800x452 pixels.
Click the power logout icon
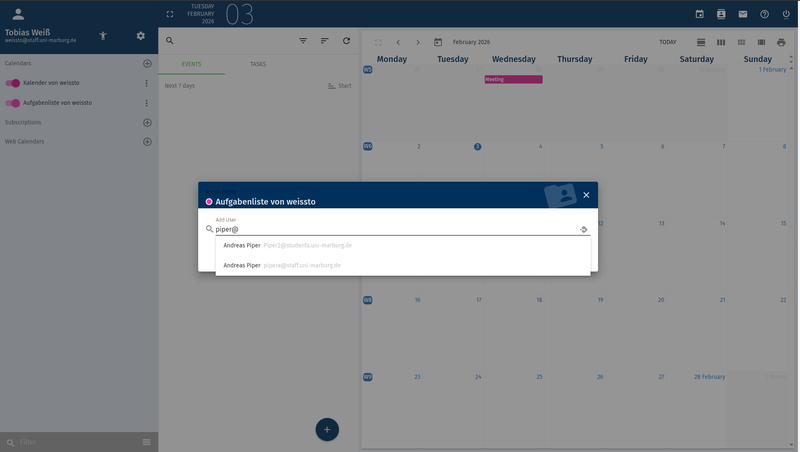(786, 14)
